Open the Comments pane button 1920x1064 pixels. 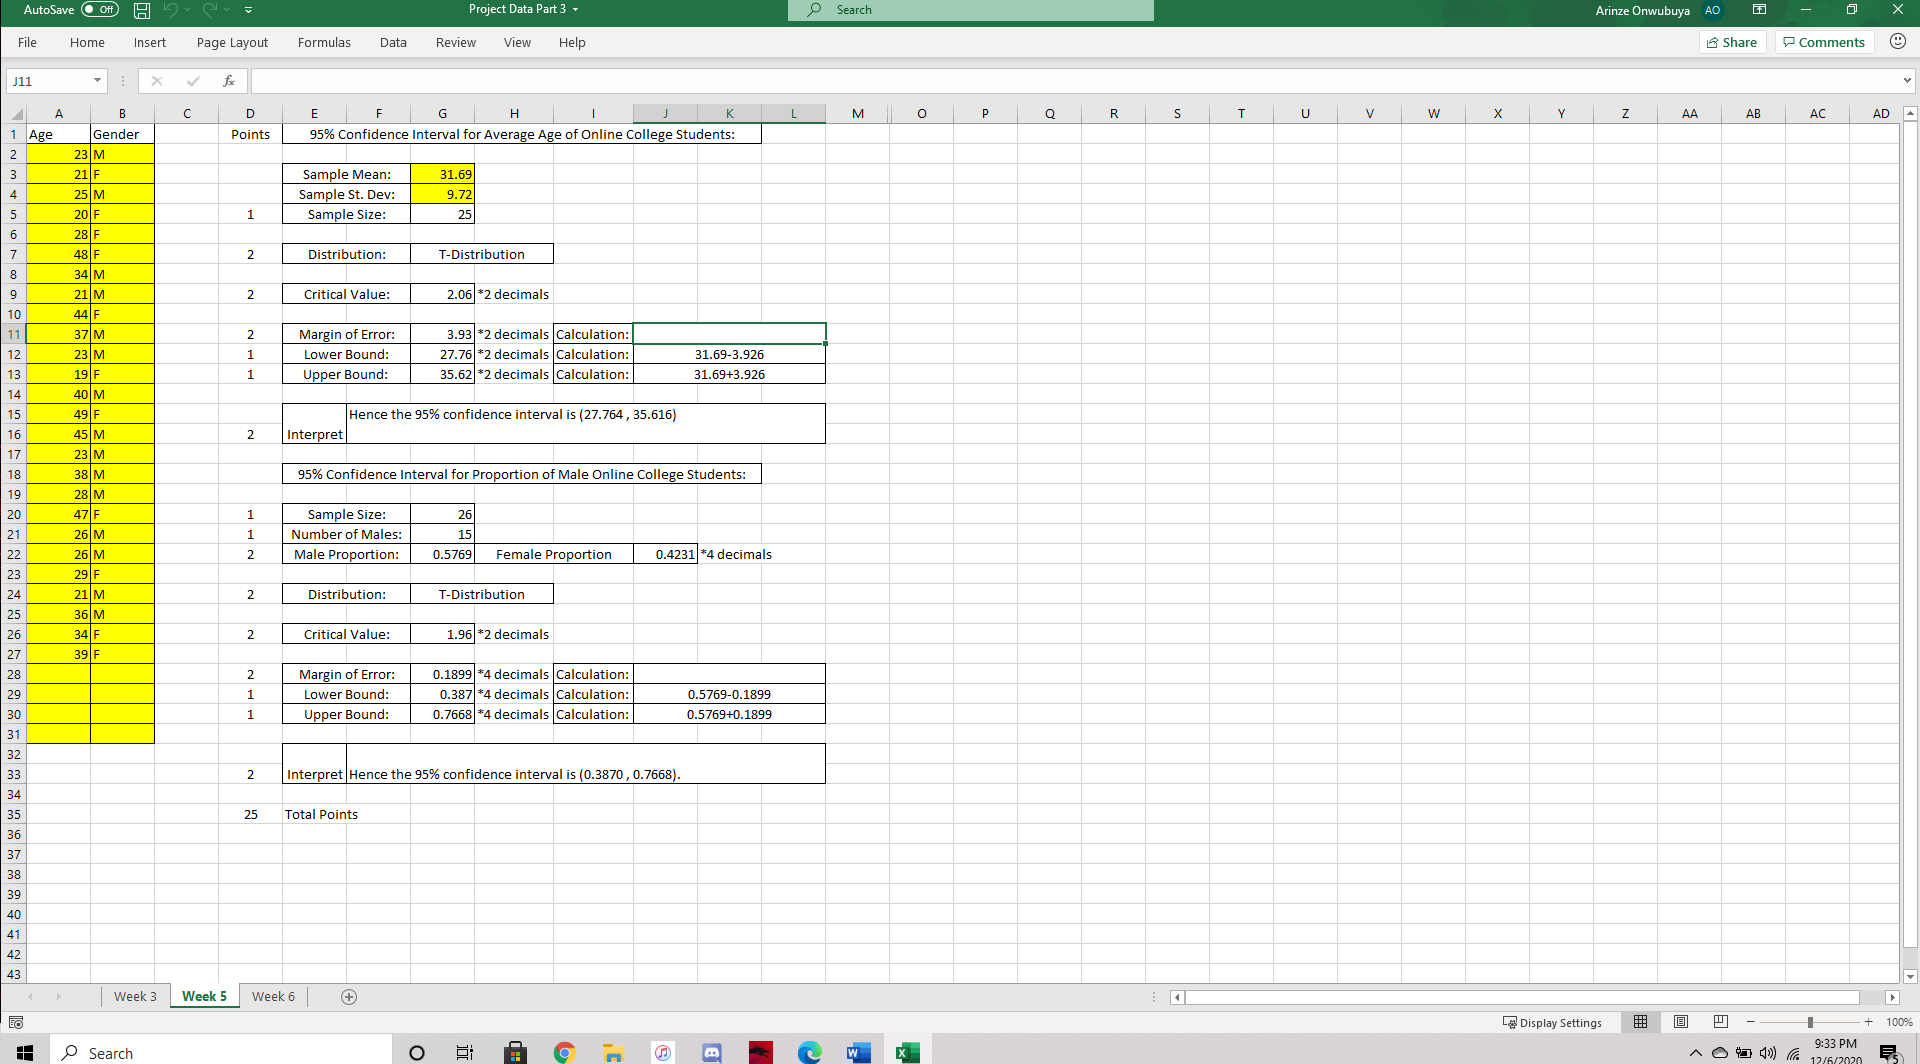(1824, 42)
